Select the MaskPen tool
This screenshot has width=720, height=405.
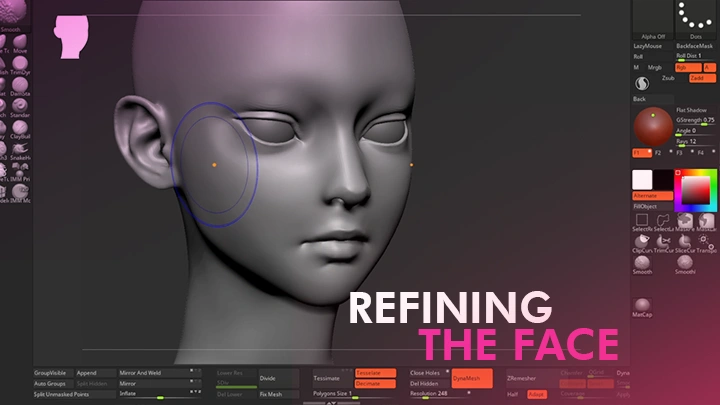tap(685, 223)
